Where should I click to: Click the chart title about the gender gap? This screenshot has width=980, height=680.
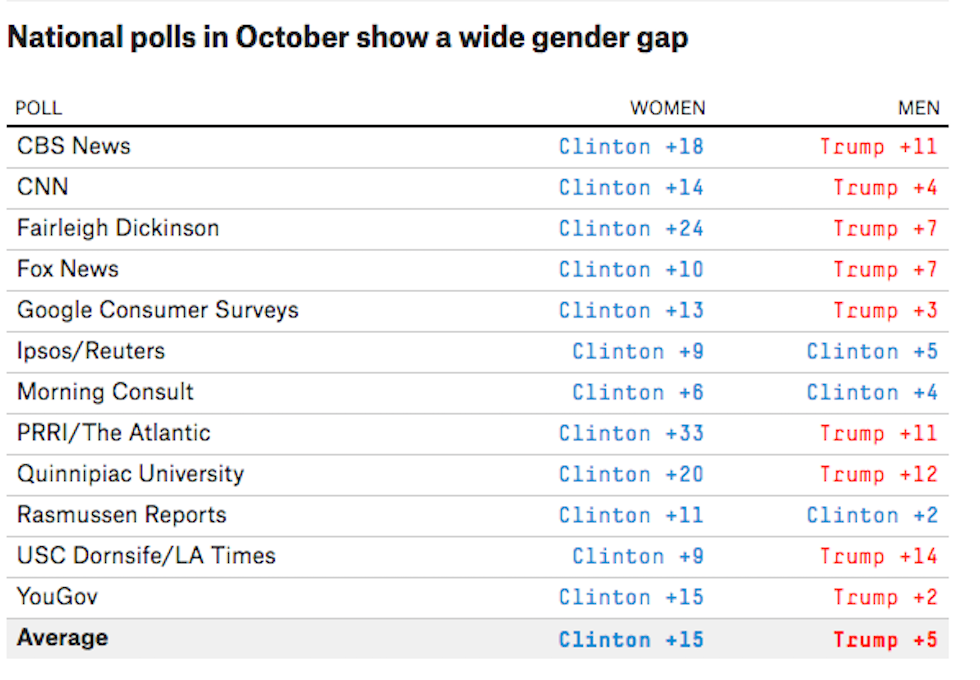click(347, 38)
